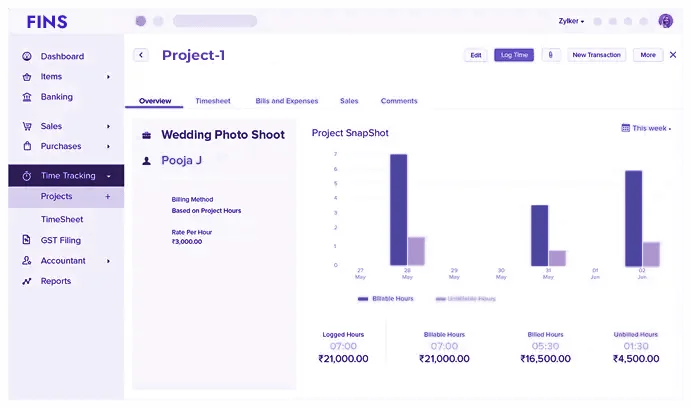The image size is (691, 408).
Task: Toggle Unbillable Hours legend series
Action: click(x=465, y=298)
